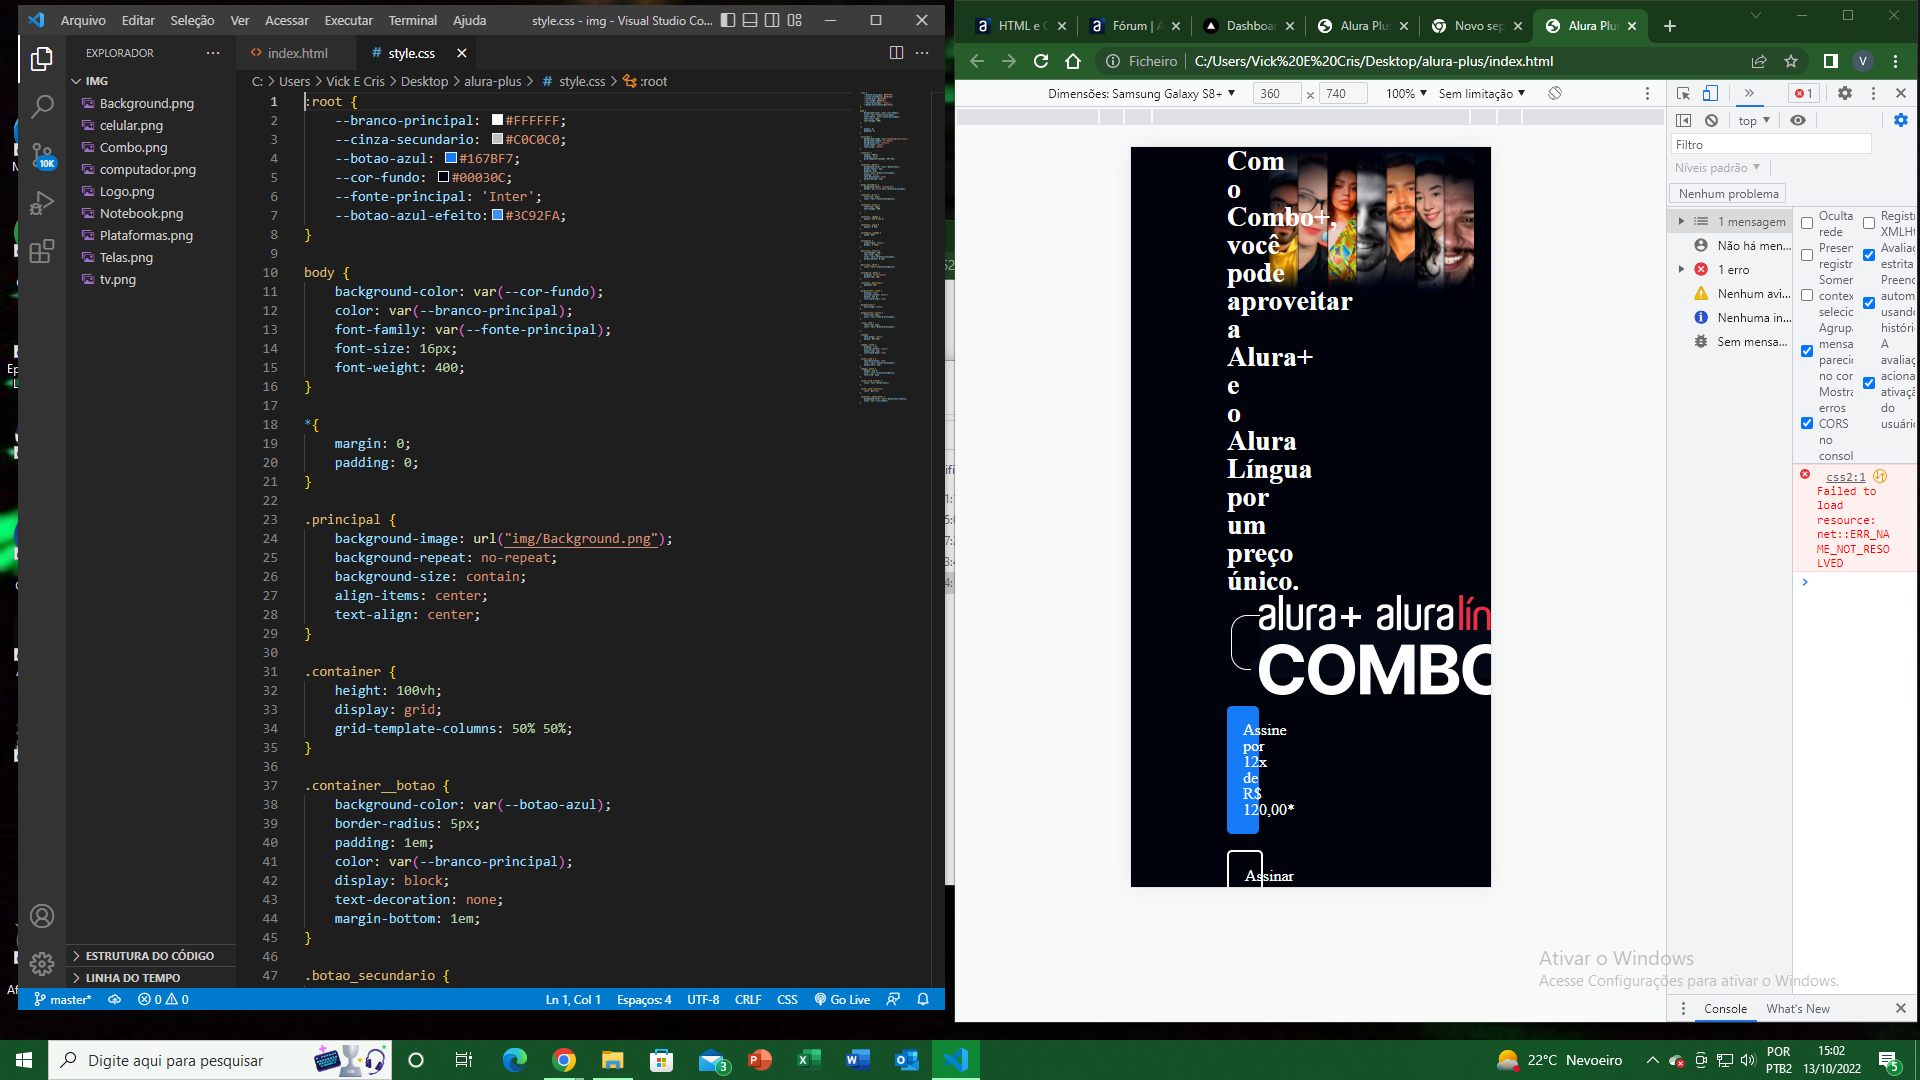Open the Search view in VS Code
This screenshot has height=1080, width=1920.
(x=41, y=106)
